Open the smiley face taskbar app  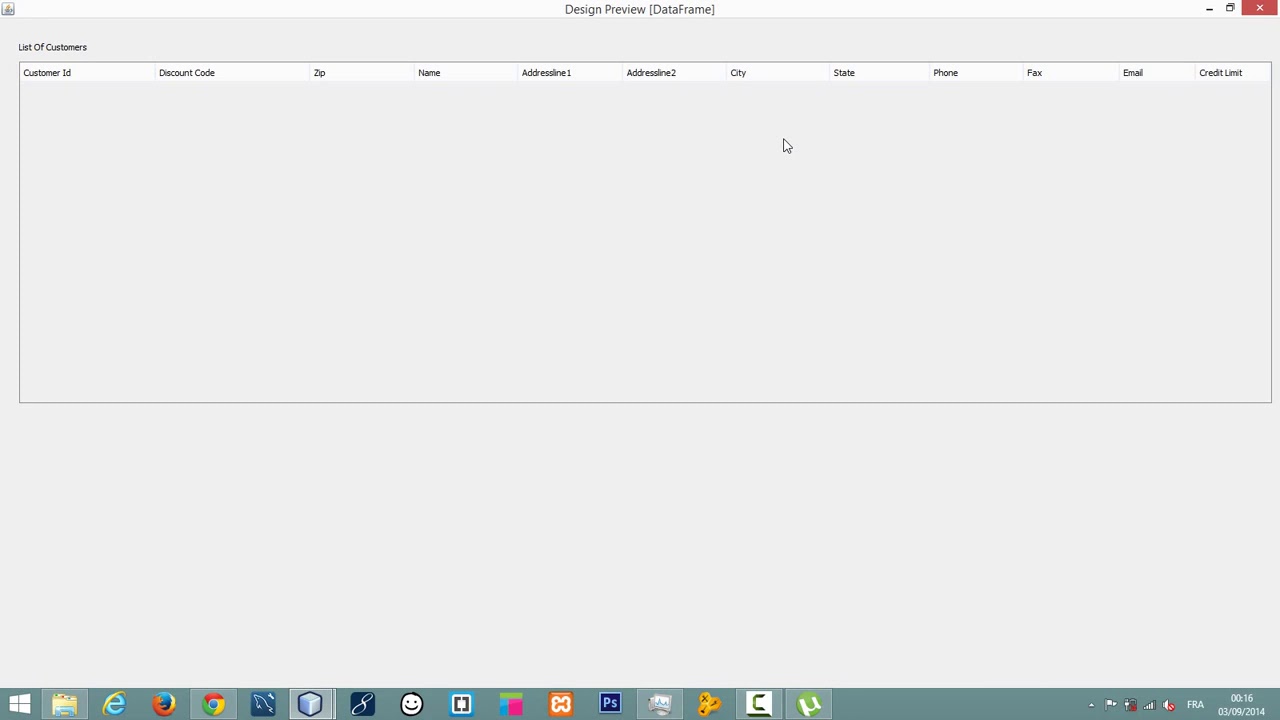pyautogui.click(x=412, y=705)
